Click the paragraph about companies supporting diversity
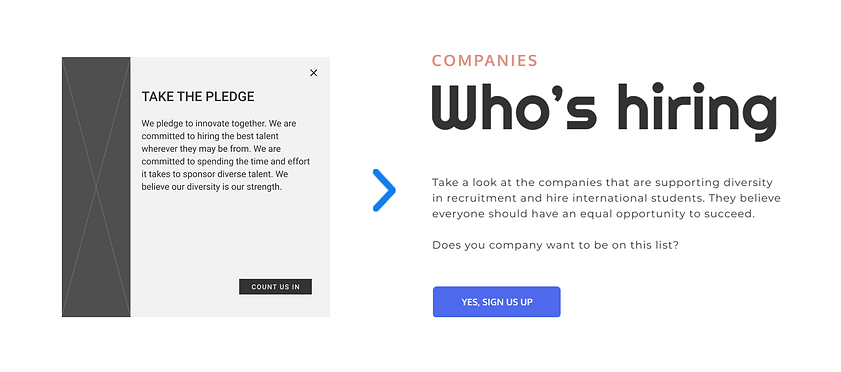Viewport: 841px width, 372px height. pyautogui.click(x=606, y=198)
